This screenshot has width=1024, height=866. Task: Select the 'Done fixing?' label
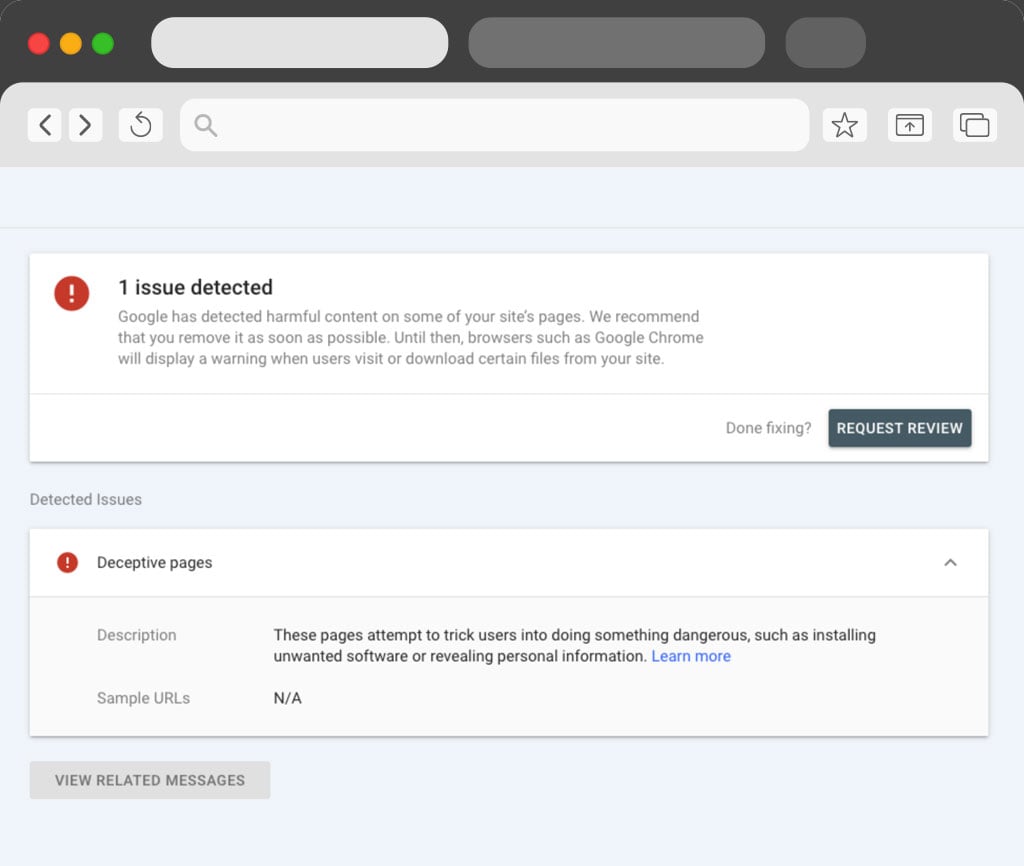pos(768,427)
